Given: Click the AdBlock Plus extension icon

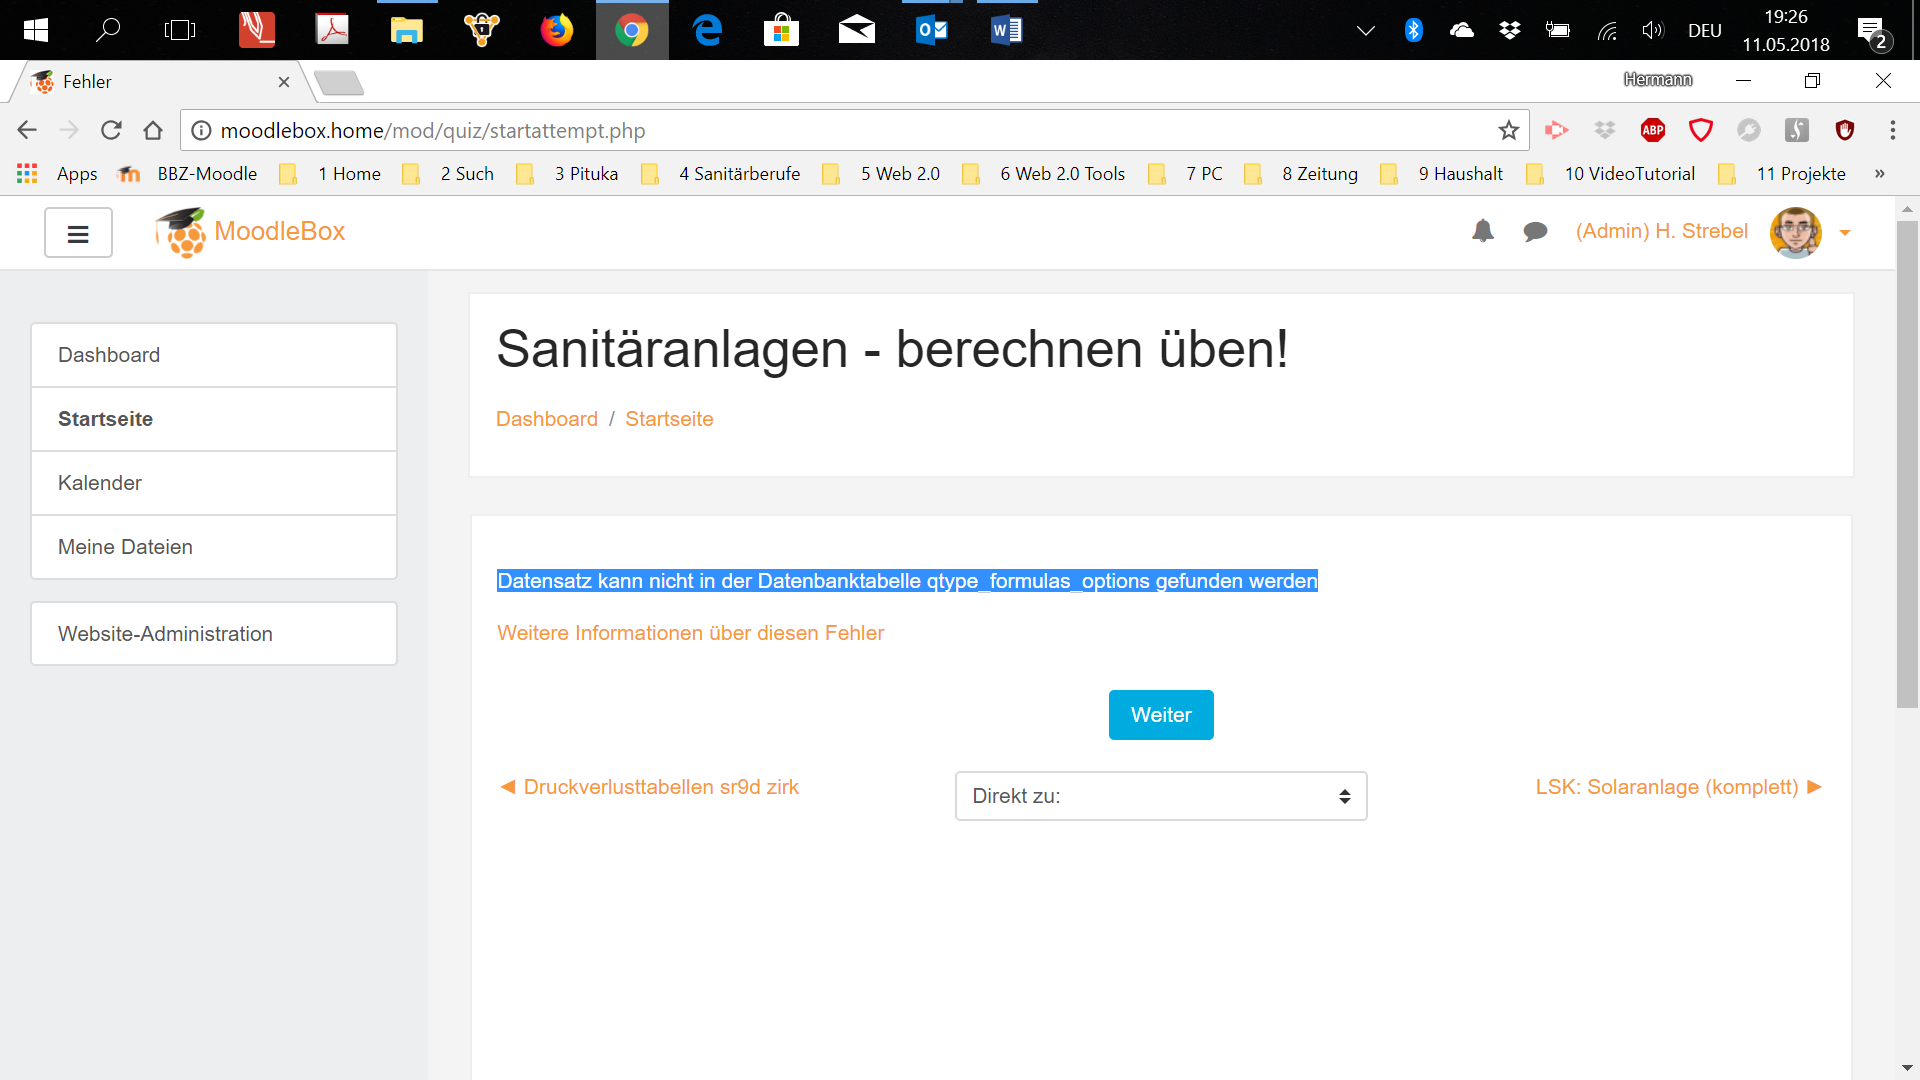Looking at the screenshot, I should [x=1653, y=130].
